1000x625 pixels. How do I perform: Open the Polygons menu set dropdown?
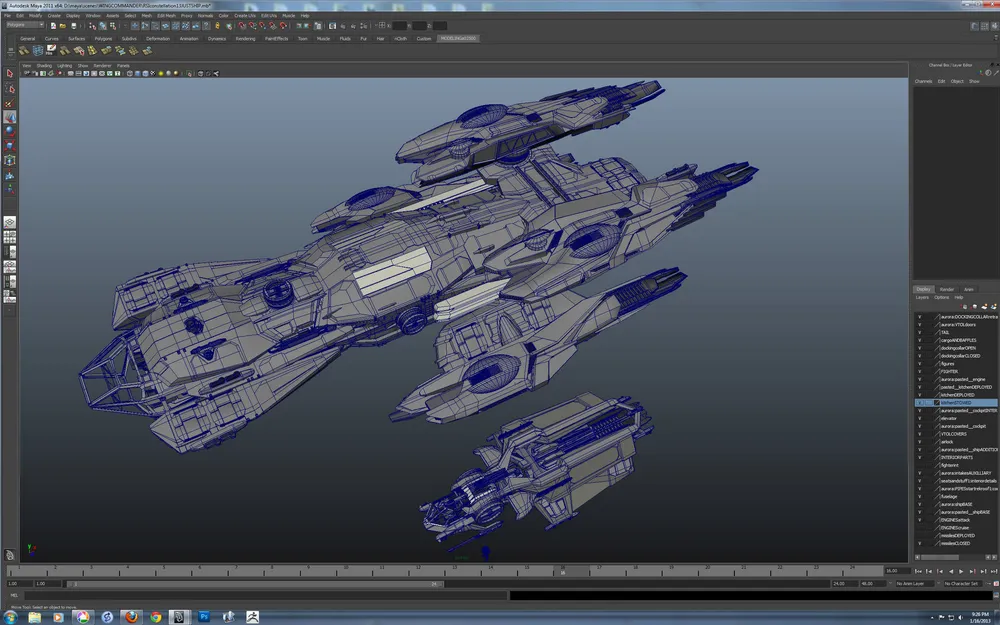tap(25, 25)
